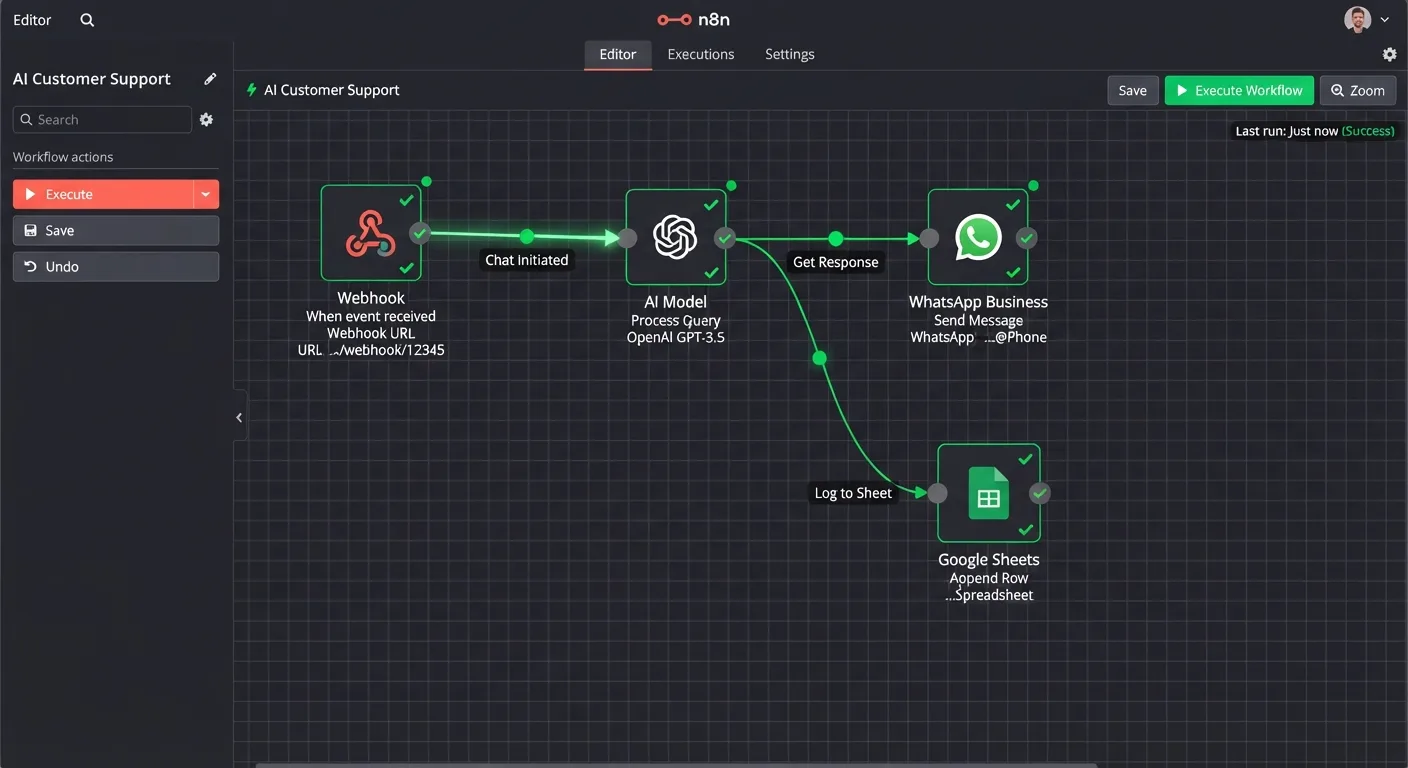The width and height of the screenshot is (1408, 768).
Task: Click the Google Sheets node title
Action: tap(989, 560)
